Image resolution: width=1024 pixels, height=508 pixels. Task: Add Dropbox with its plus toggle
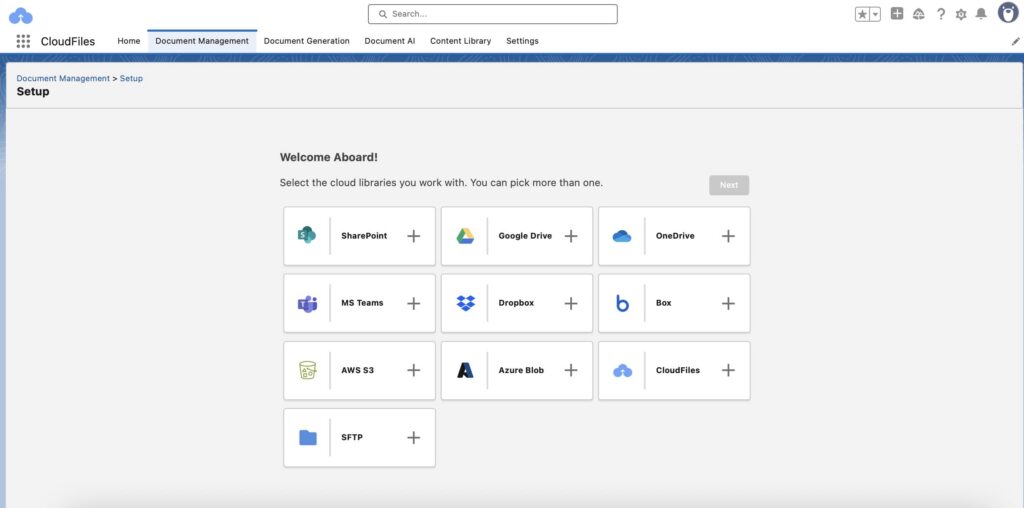[571, 304]
